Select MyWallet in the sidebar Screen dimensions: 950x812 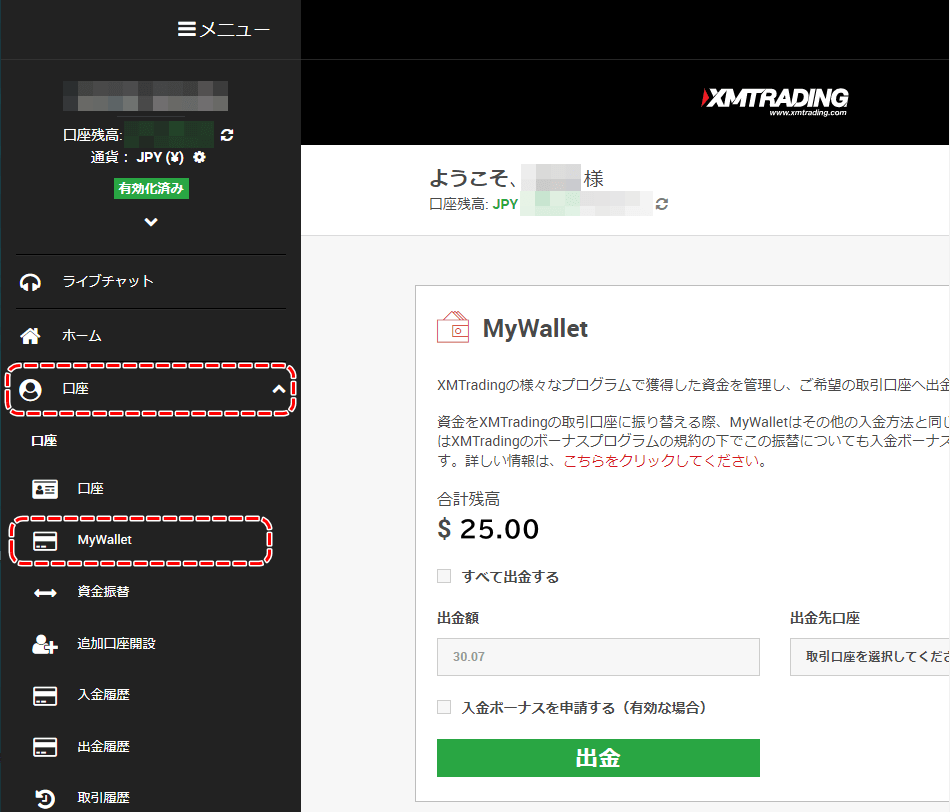104,540
